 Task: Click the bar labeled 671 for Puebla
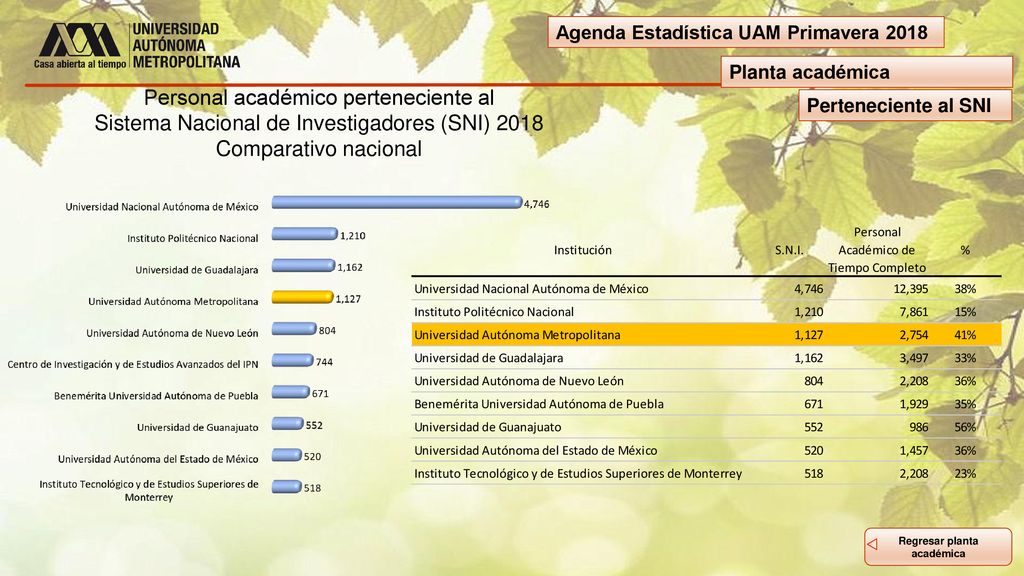coord(291,392)
